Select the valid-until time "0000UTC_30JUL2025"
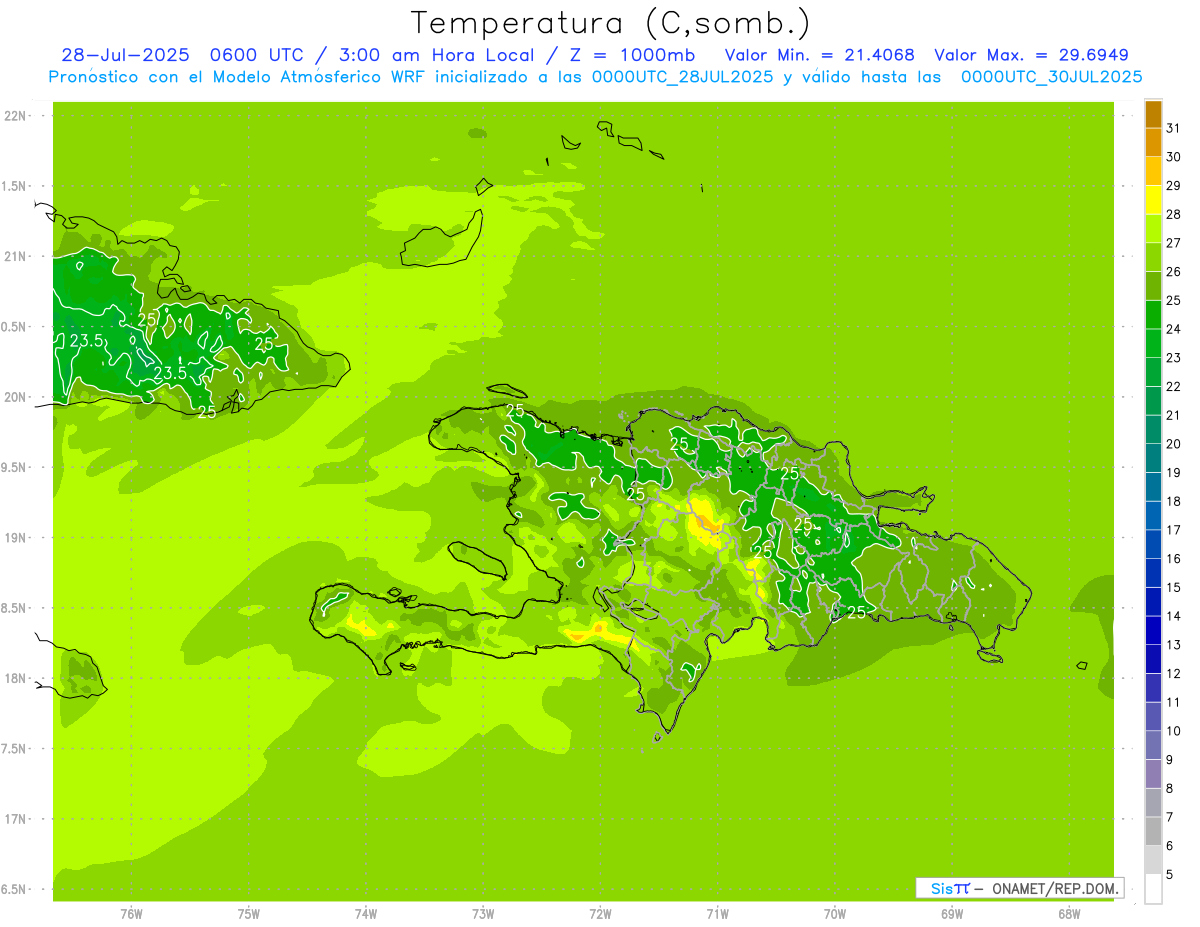 click(1051, 77)
